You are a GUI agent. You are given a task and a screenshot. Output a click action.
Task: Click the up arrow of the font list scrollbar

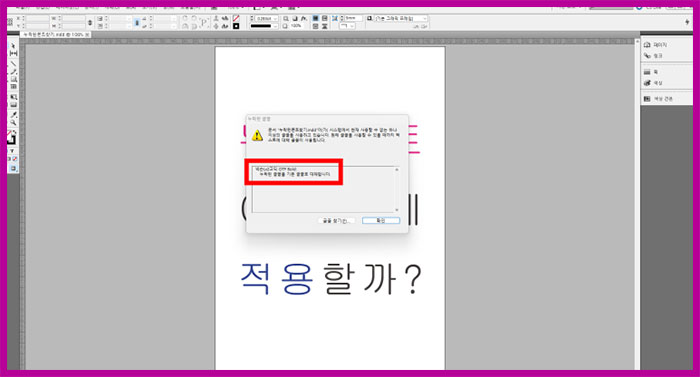pyautogui.click(x=396, y=170)
